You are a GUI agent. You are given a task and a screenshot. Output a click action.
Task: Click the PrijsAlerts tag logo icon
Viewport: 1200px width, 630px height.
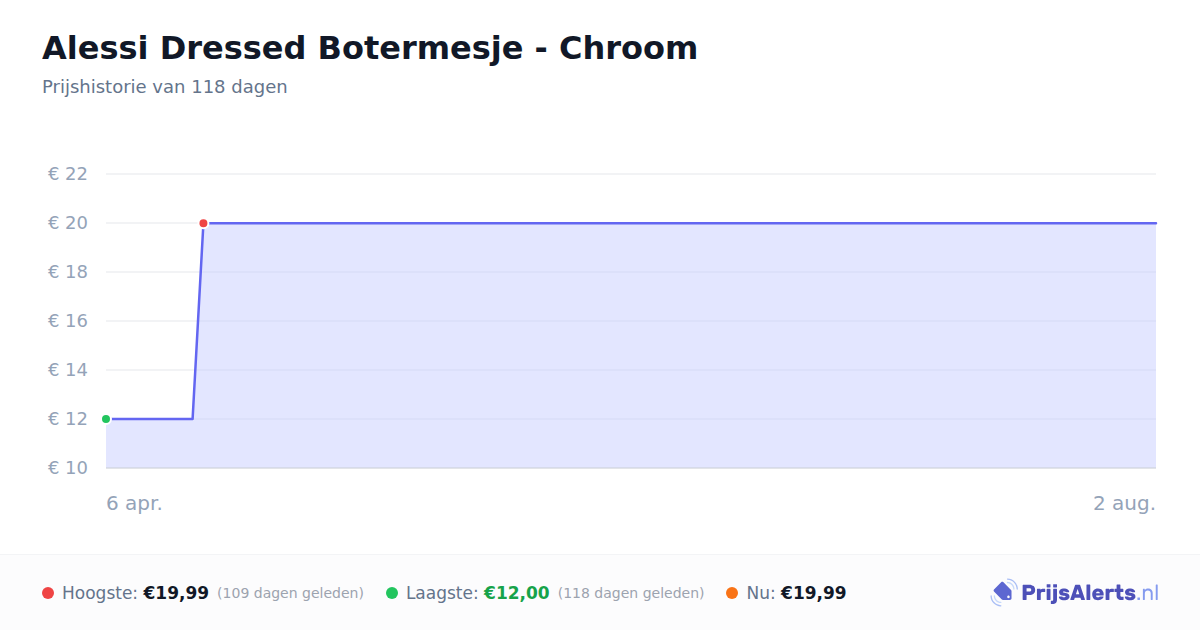click(x=1003, y=593)
